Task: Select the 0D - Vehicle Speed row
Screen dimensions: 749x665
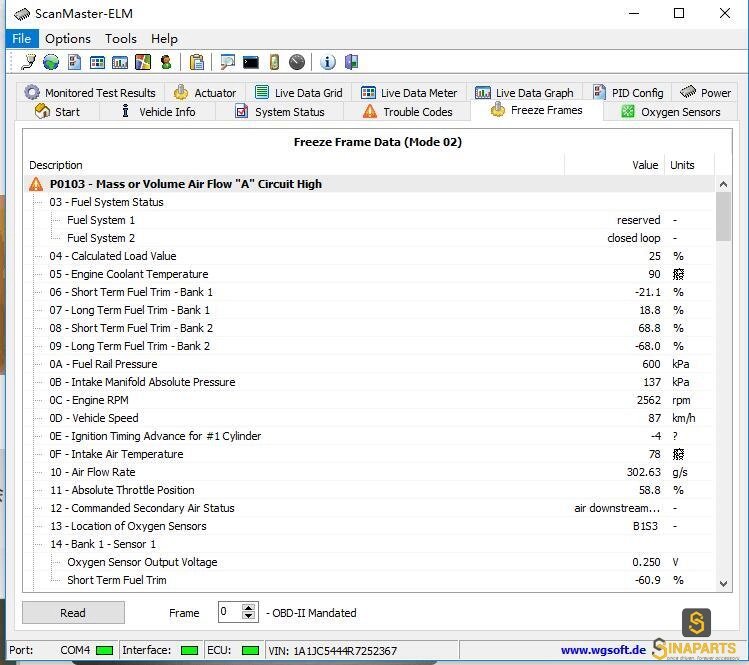Action: click(370, 418)
